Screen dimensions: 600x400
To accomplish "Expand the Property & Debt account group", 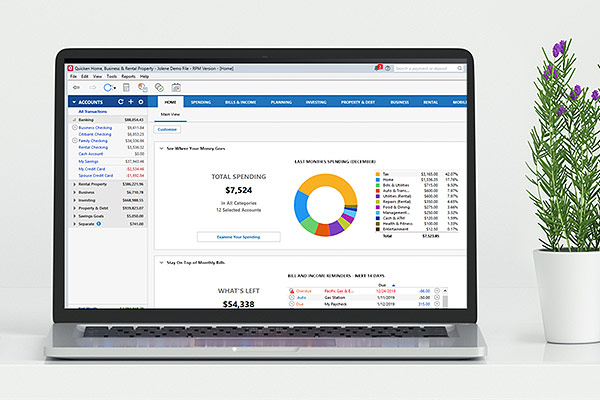I will pyautogui.click(x=74, y=208).
